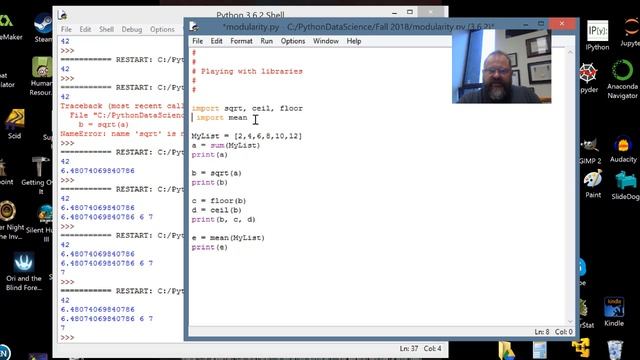Open Debug menu in Python Shell window

click(x=132, y=29)
